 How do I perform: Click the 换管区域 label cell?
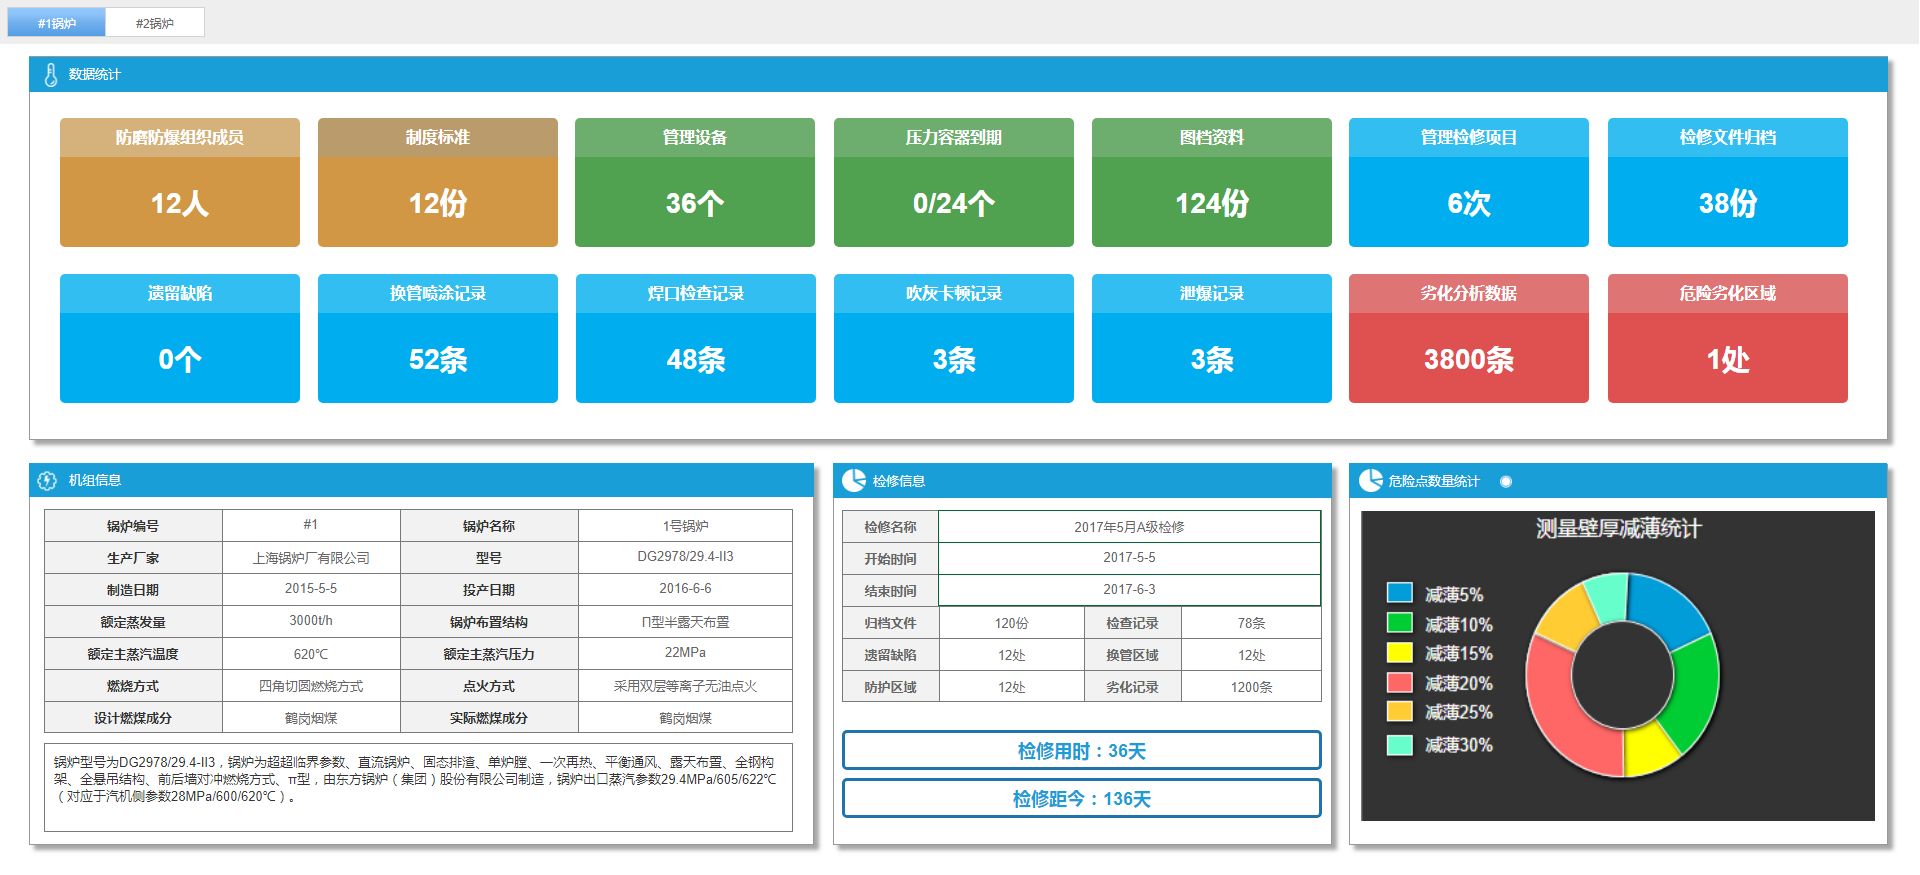pos(1132,655)
